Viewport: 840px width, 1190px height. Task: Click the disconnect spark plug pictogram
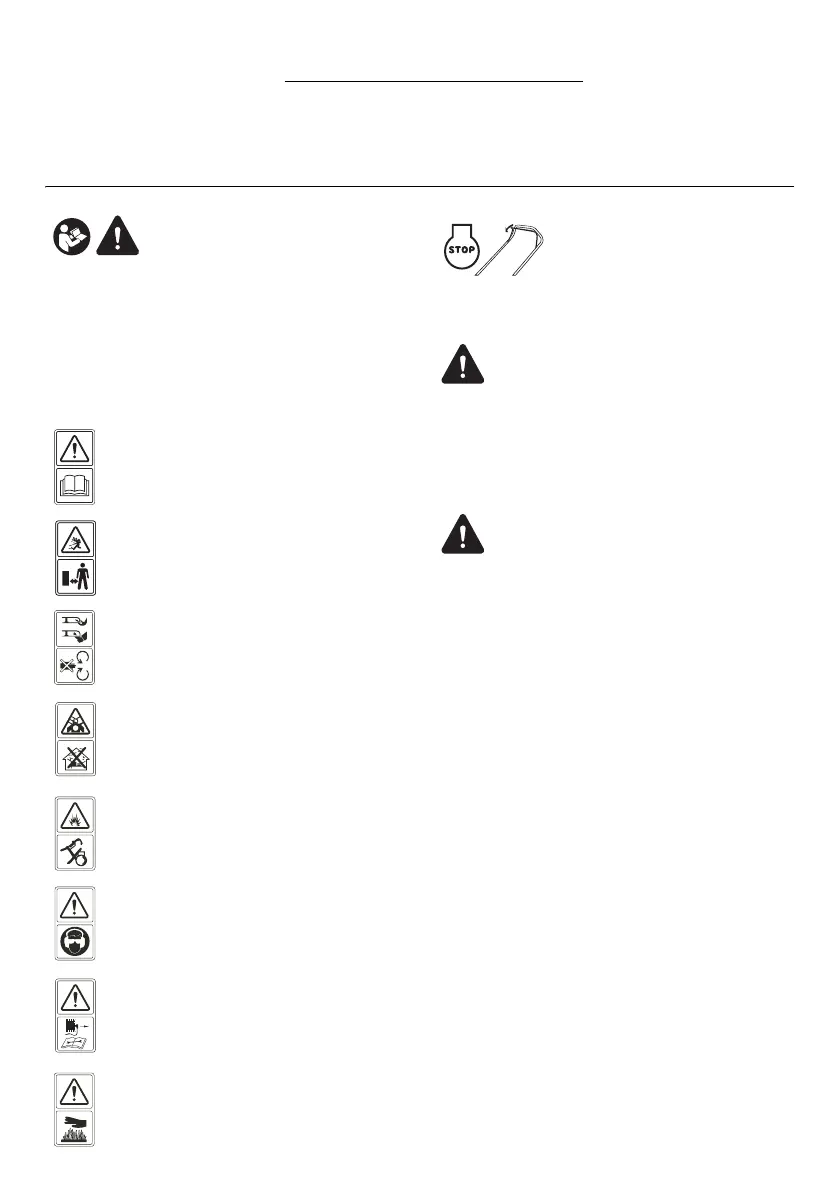[75, 1034]
